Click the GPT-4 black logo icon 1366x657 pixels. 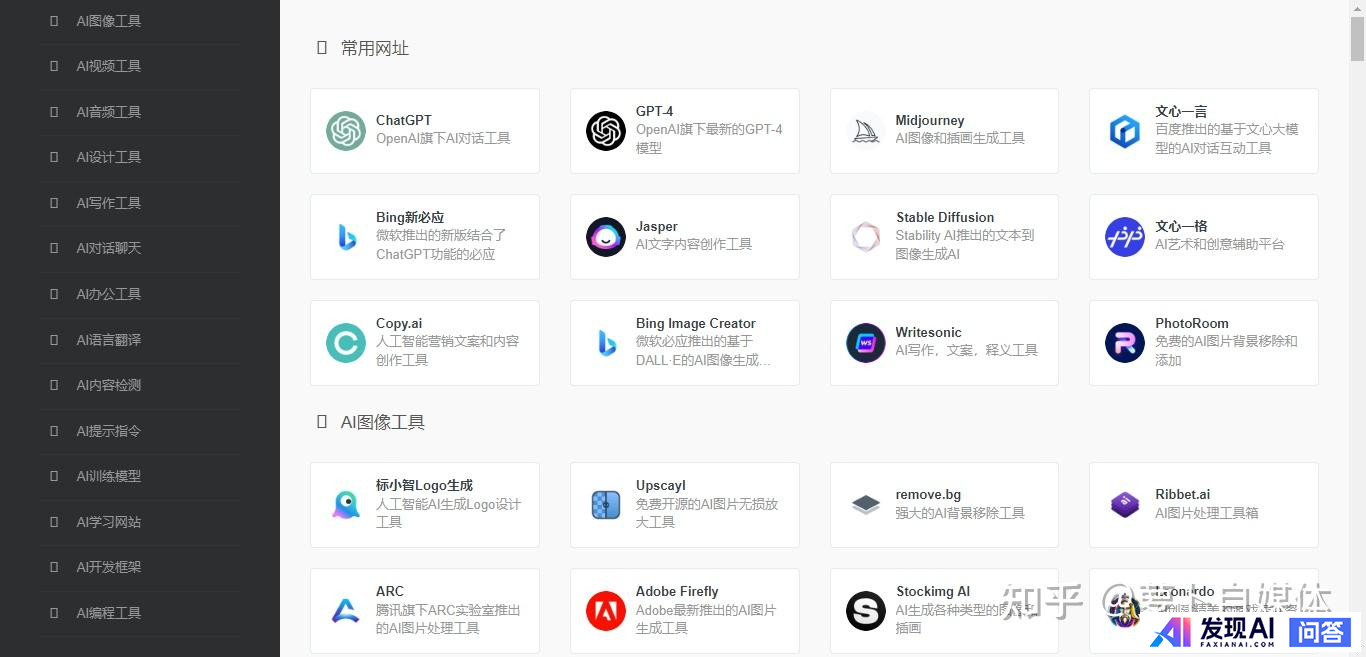pos(606,131)
